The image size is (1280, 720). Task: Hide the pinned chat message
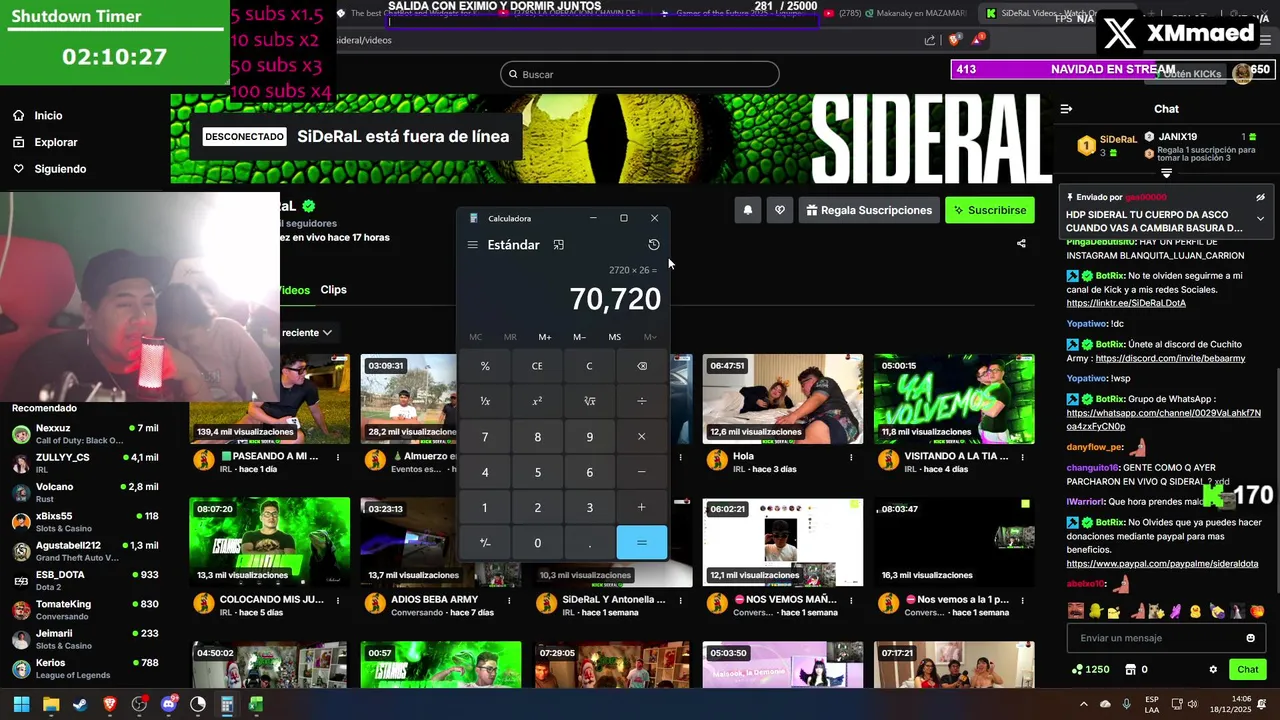[1260, 197]
